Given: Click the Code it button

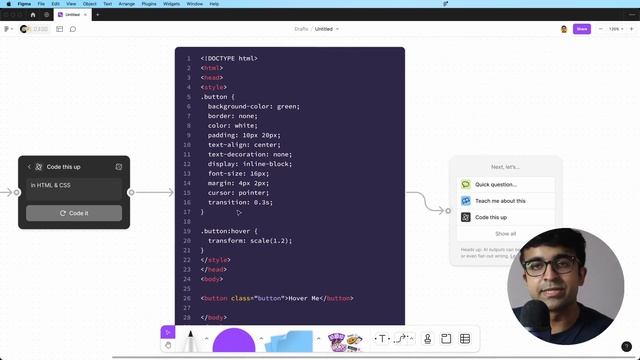Looking at the screenshot, I should click(74, 213).
